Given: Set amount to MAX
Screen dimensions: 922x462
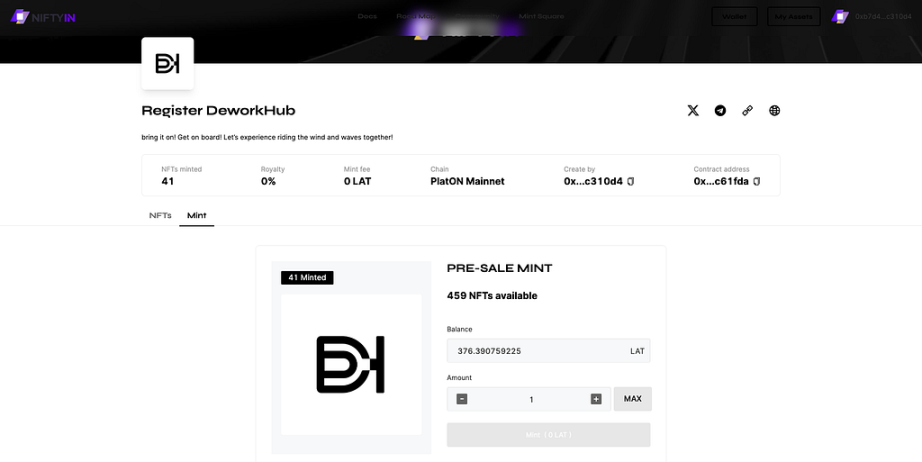Looking at the screenshot, I should pyautogui.click(x=633, y=399).
